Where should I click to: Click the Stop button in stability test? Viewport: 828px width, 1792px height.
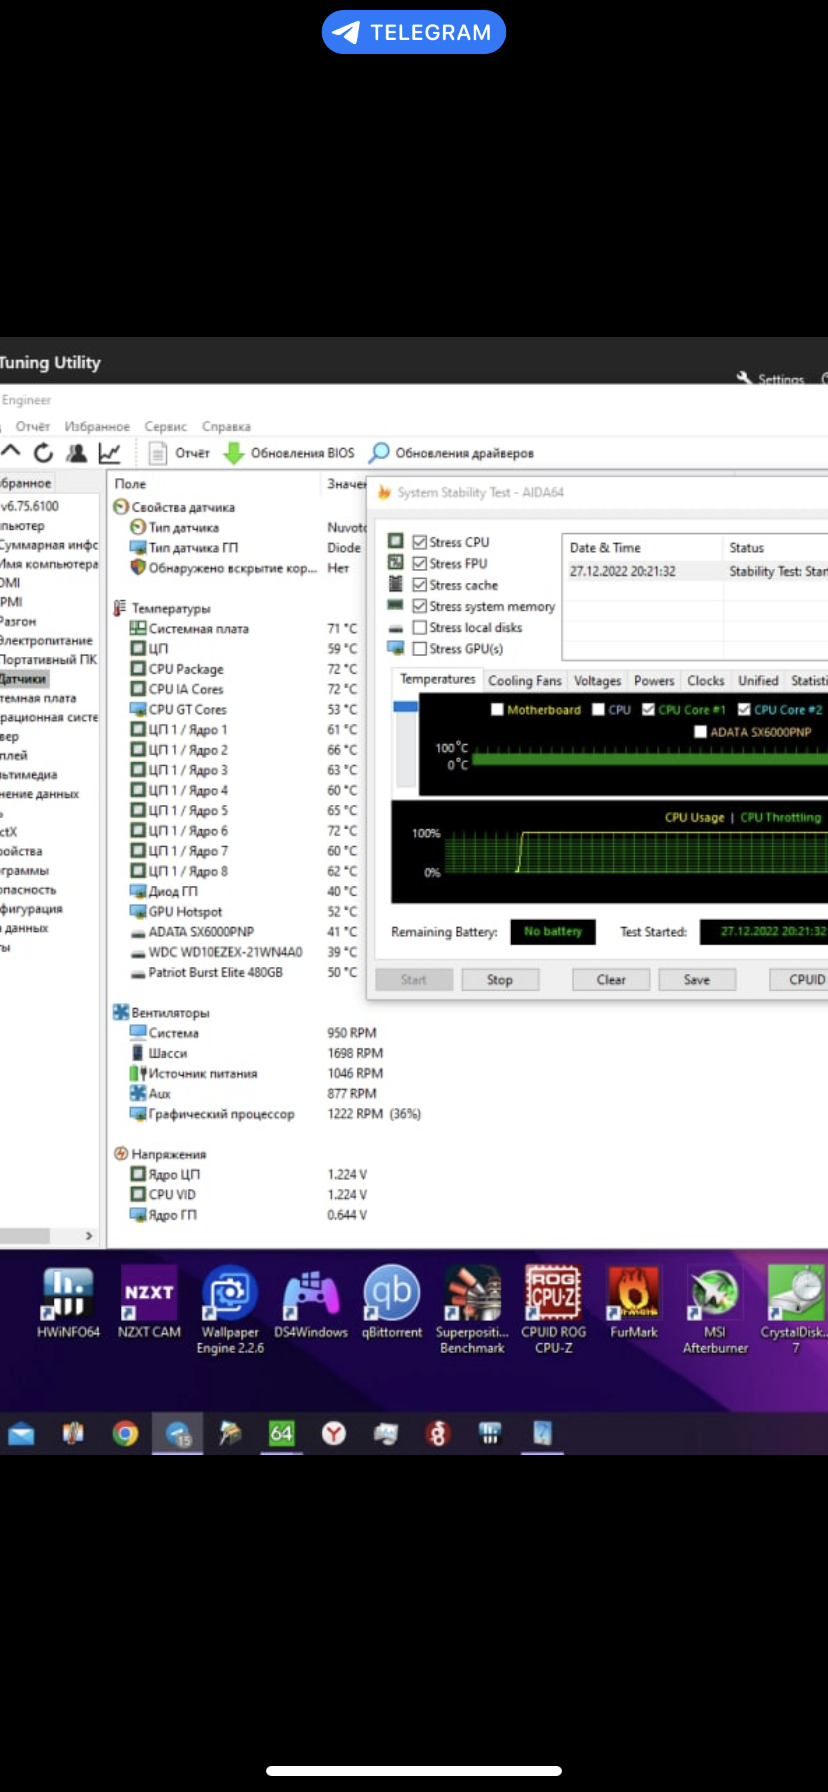[x=500, y=980]
